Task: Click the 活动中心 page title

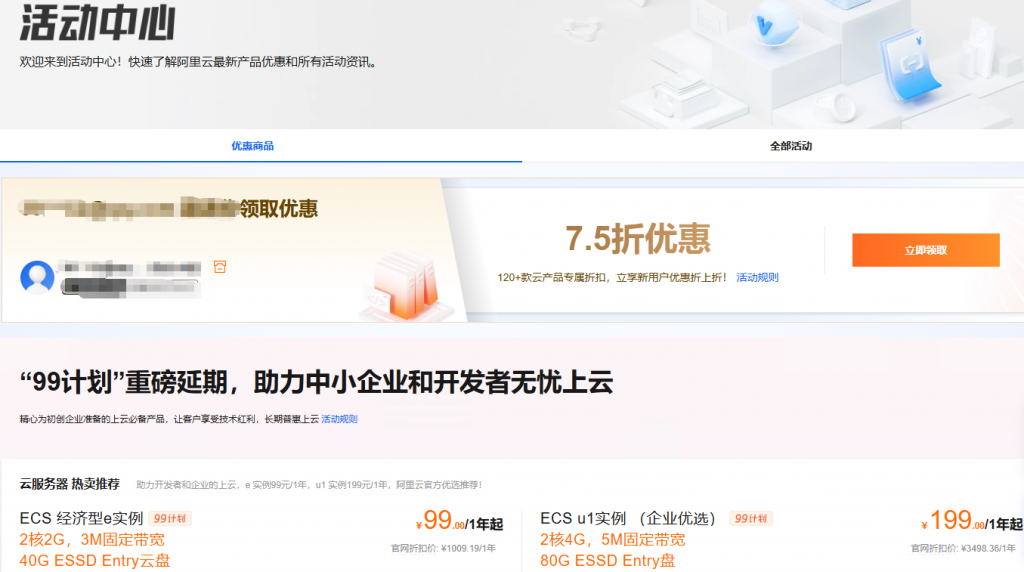Action: click(97, 22)
